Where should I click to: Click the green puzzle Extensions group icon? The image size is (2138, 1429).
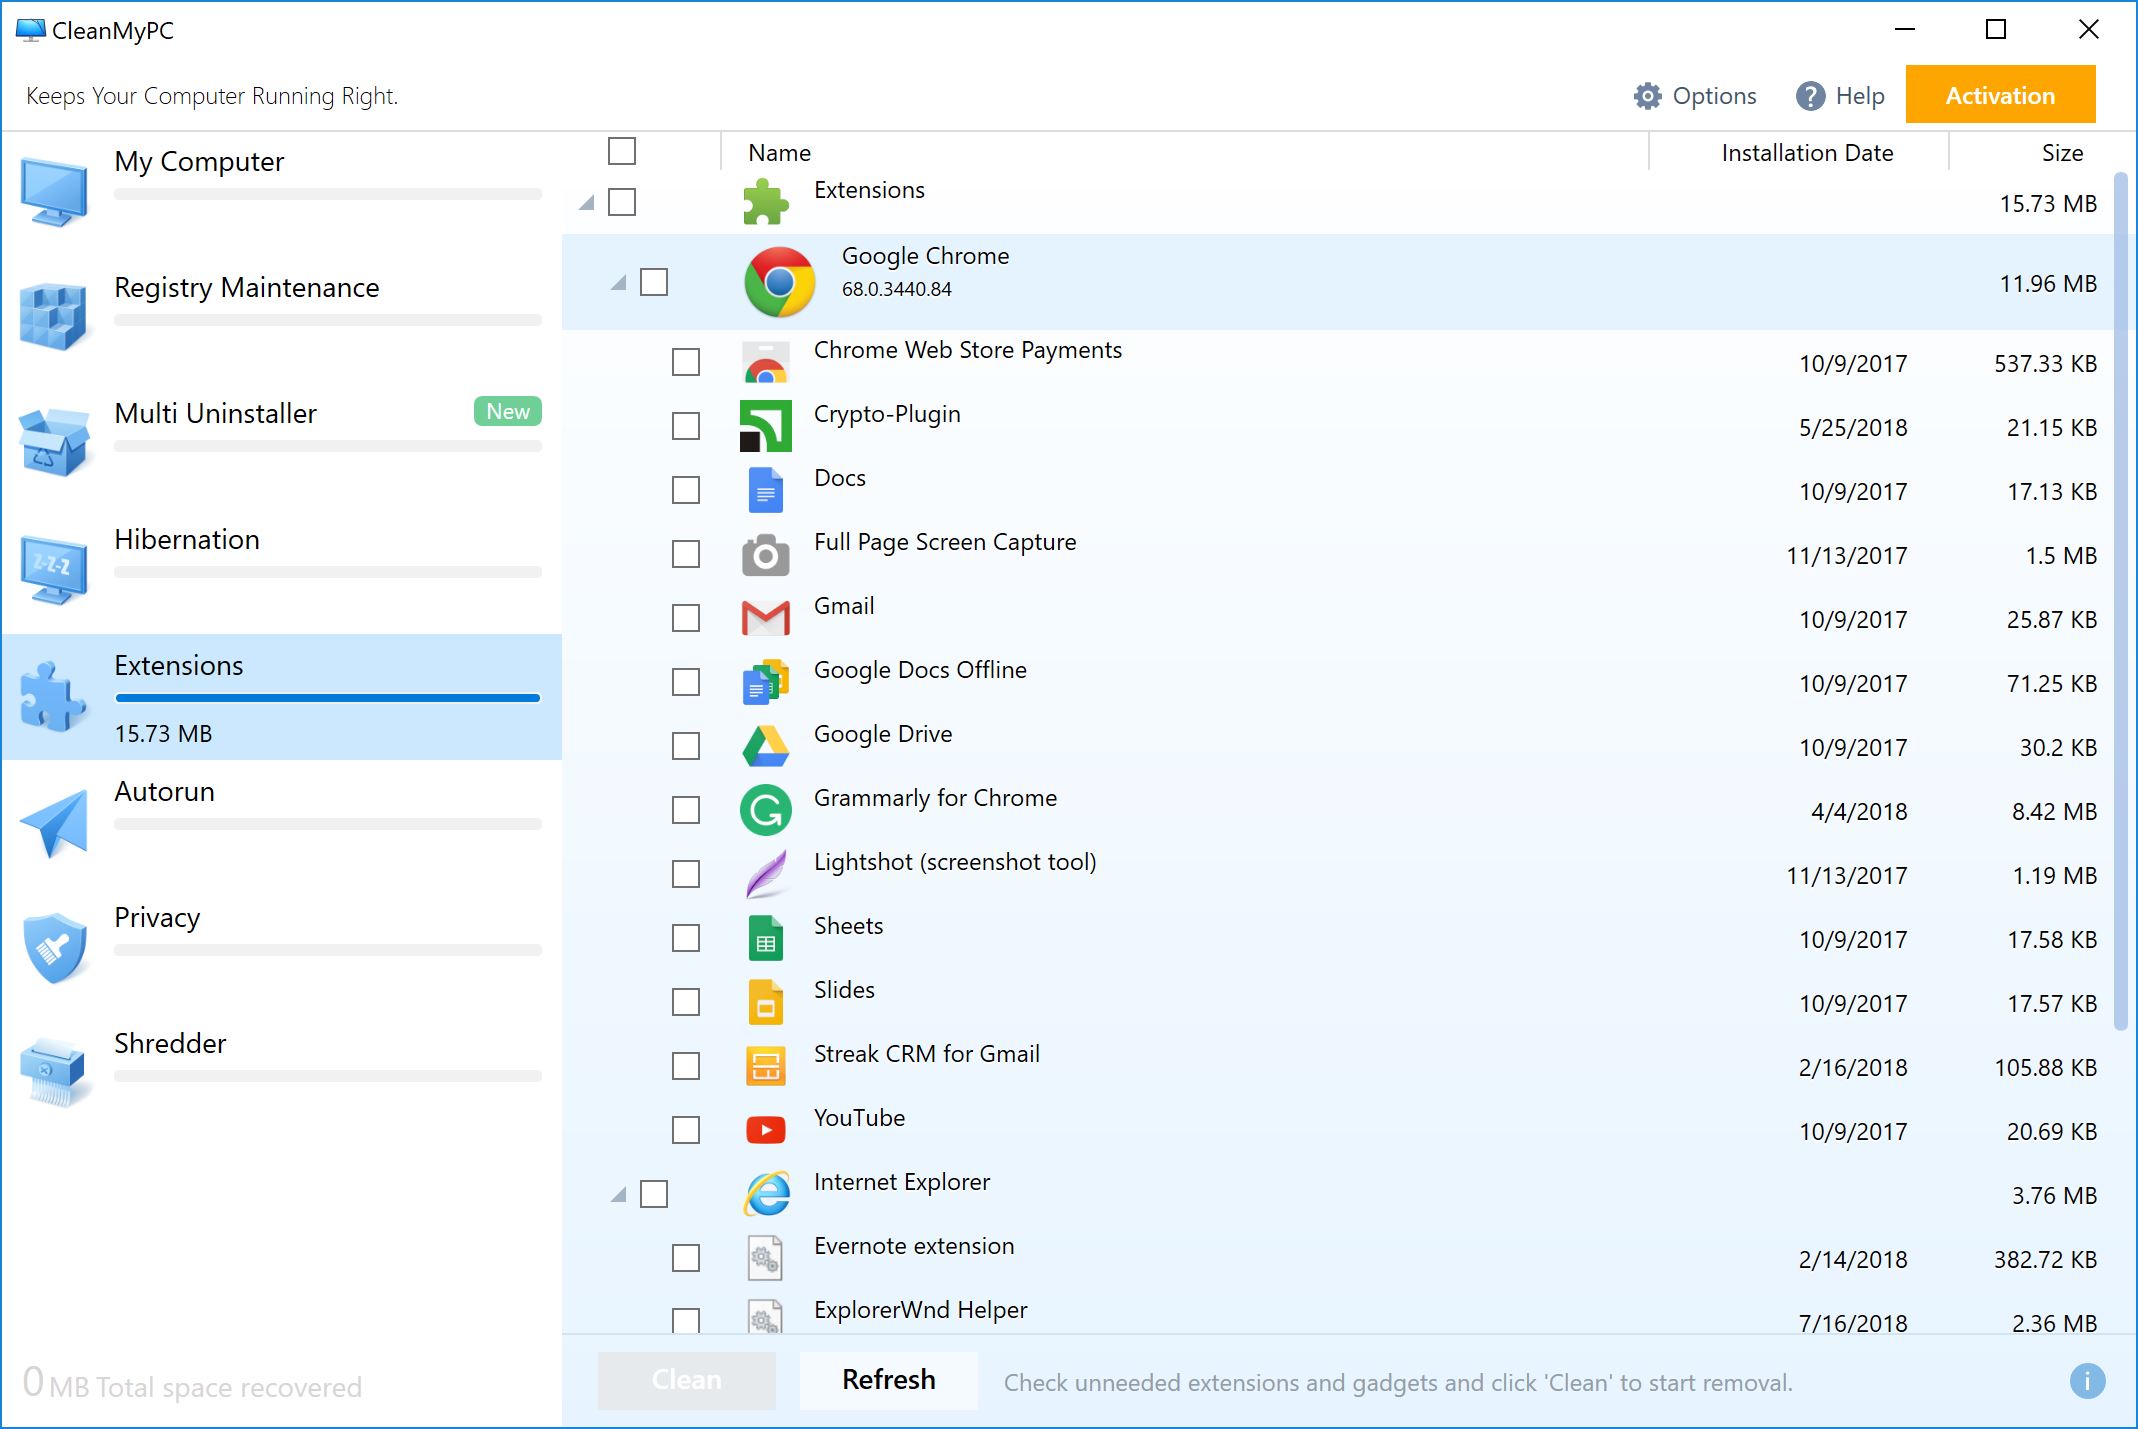click(x=765, y=202)
